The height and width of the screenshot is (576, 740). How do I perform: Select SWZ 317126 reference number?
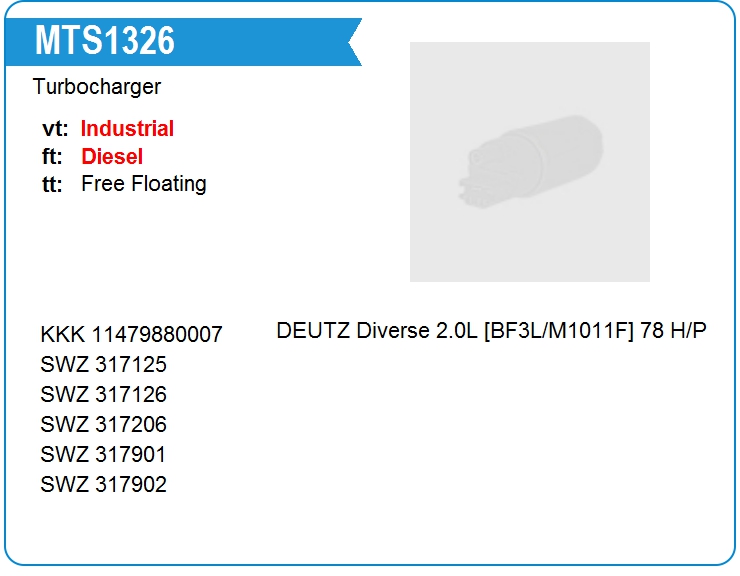(103, 394)
